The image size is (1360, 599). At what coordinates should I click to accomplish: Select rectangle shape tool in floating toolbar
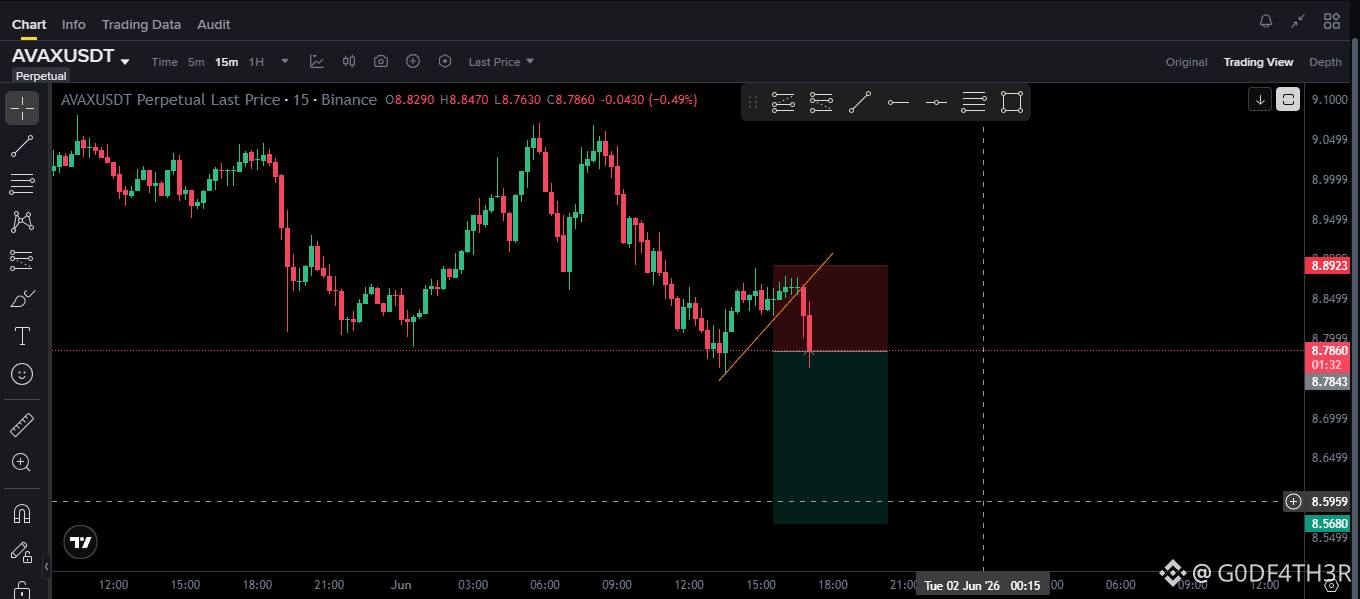pos(1011,102)
